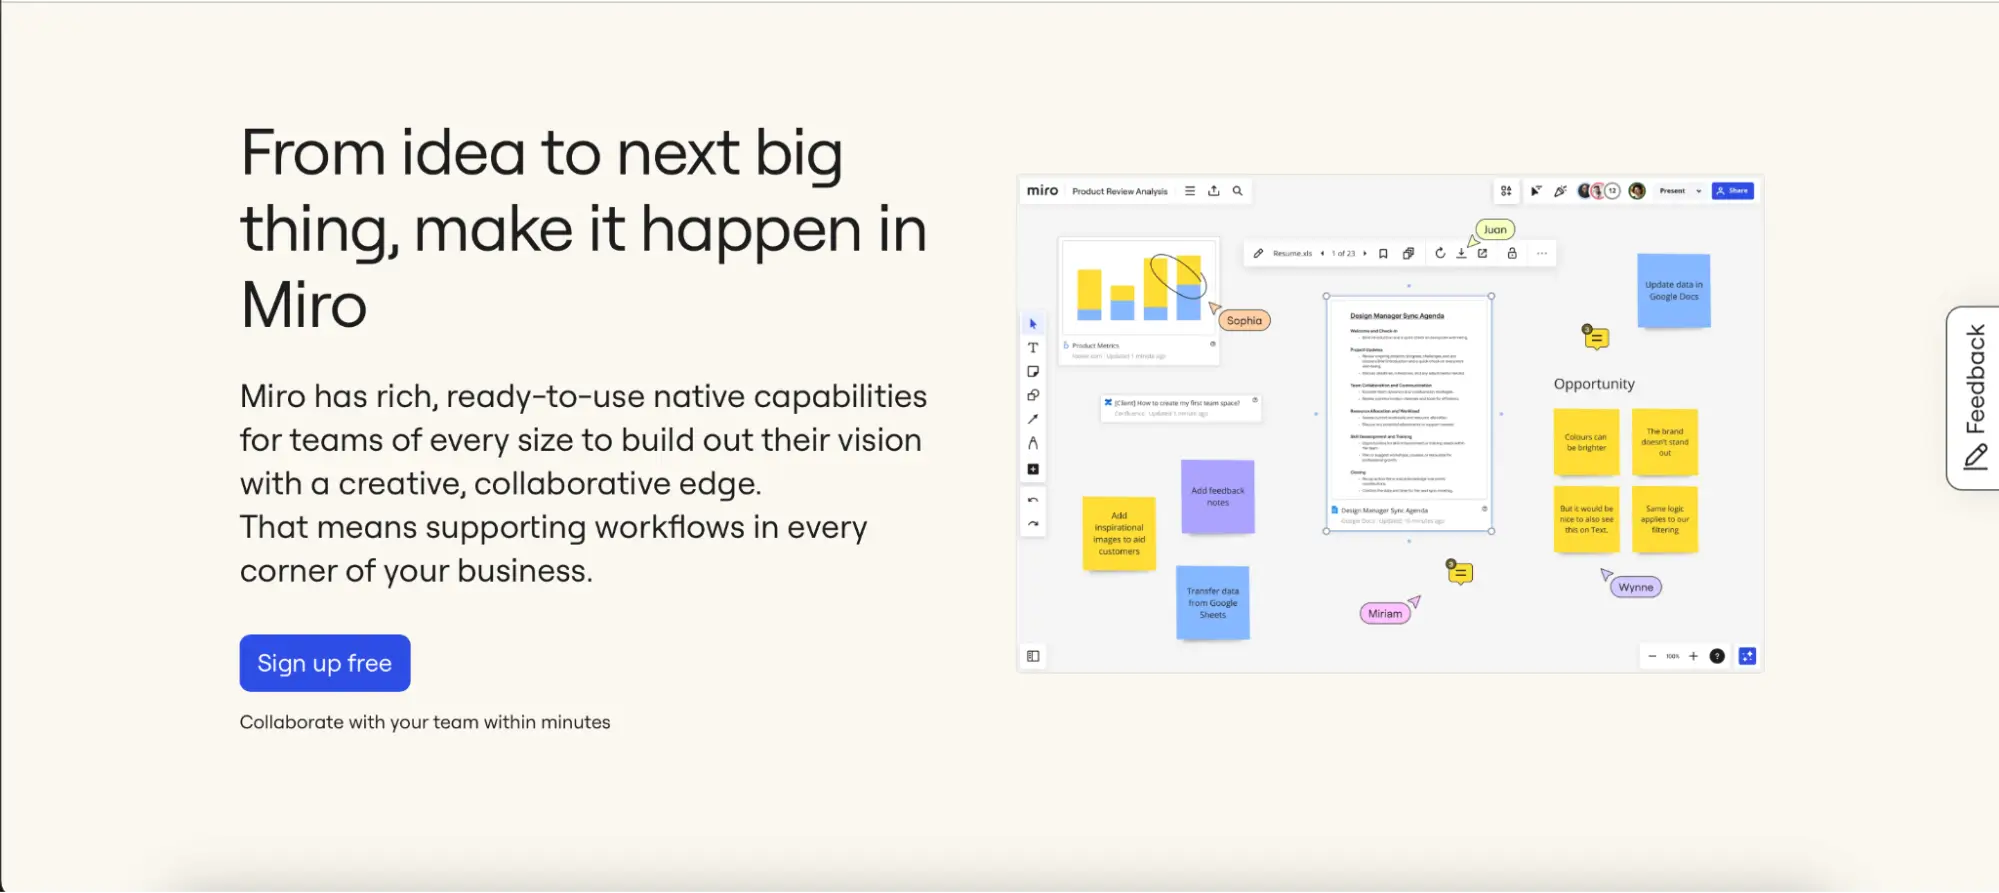Click the Present button
Viewport: 1999px width, 893px height.
1672,191
